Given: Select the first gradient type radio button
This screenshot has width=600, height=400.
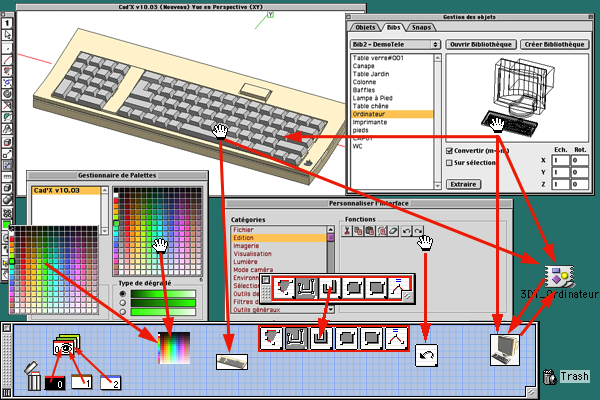Looking at the screenshot, I should click(x=124, y=293).
